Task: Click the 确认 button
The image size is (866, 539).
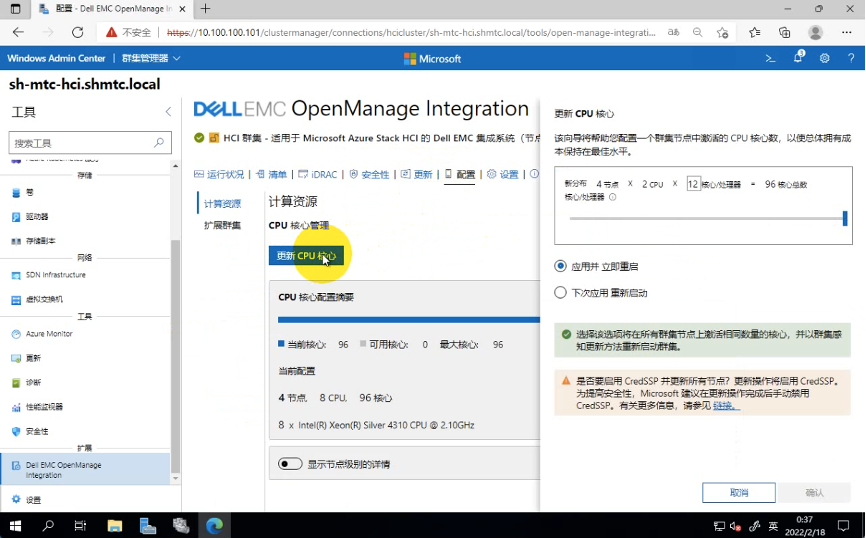Action: 814,493
